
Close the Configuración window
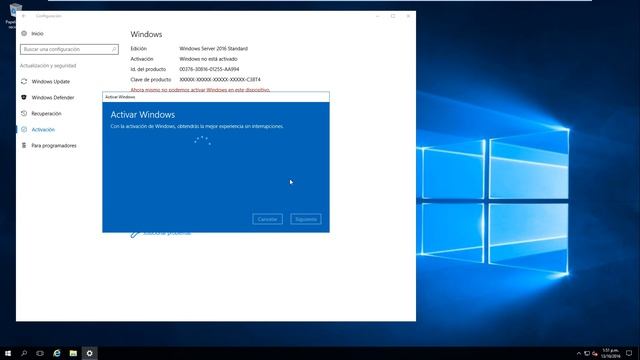pyautogui.click(x=408, y=16)
